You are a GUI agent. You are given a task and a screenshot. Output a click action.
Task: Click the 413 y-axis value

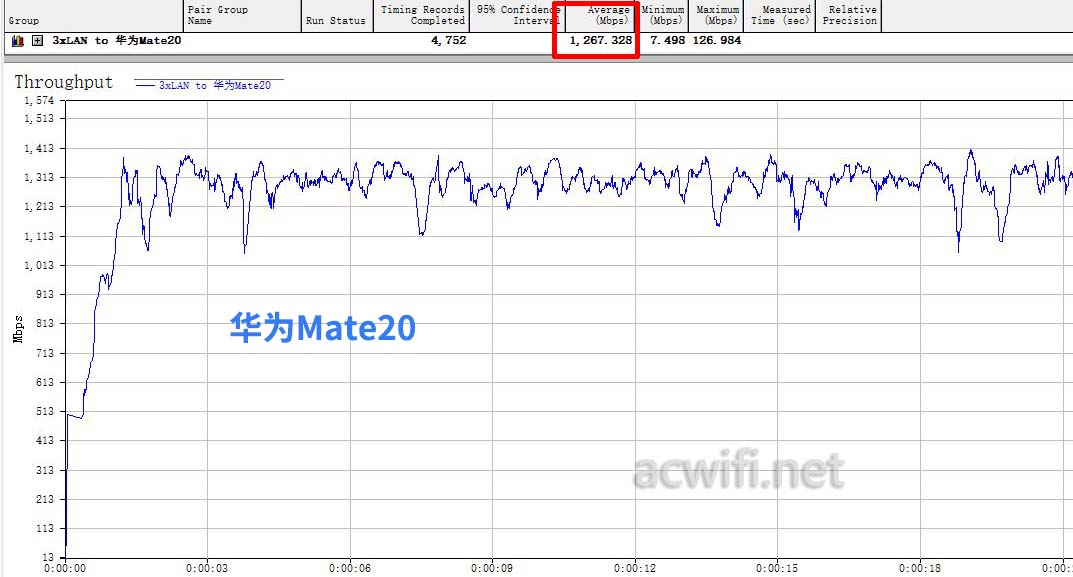click(x=44, y=440)
